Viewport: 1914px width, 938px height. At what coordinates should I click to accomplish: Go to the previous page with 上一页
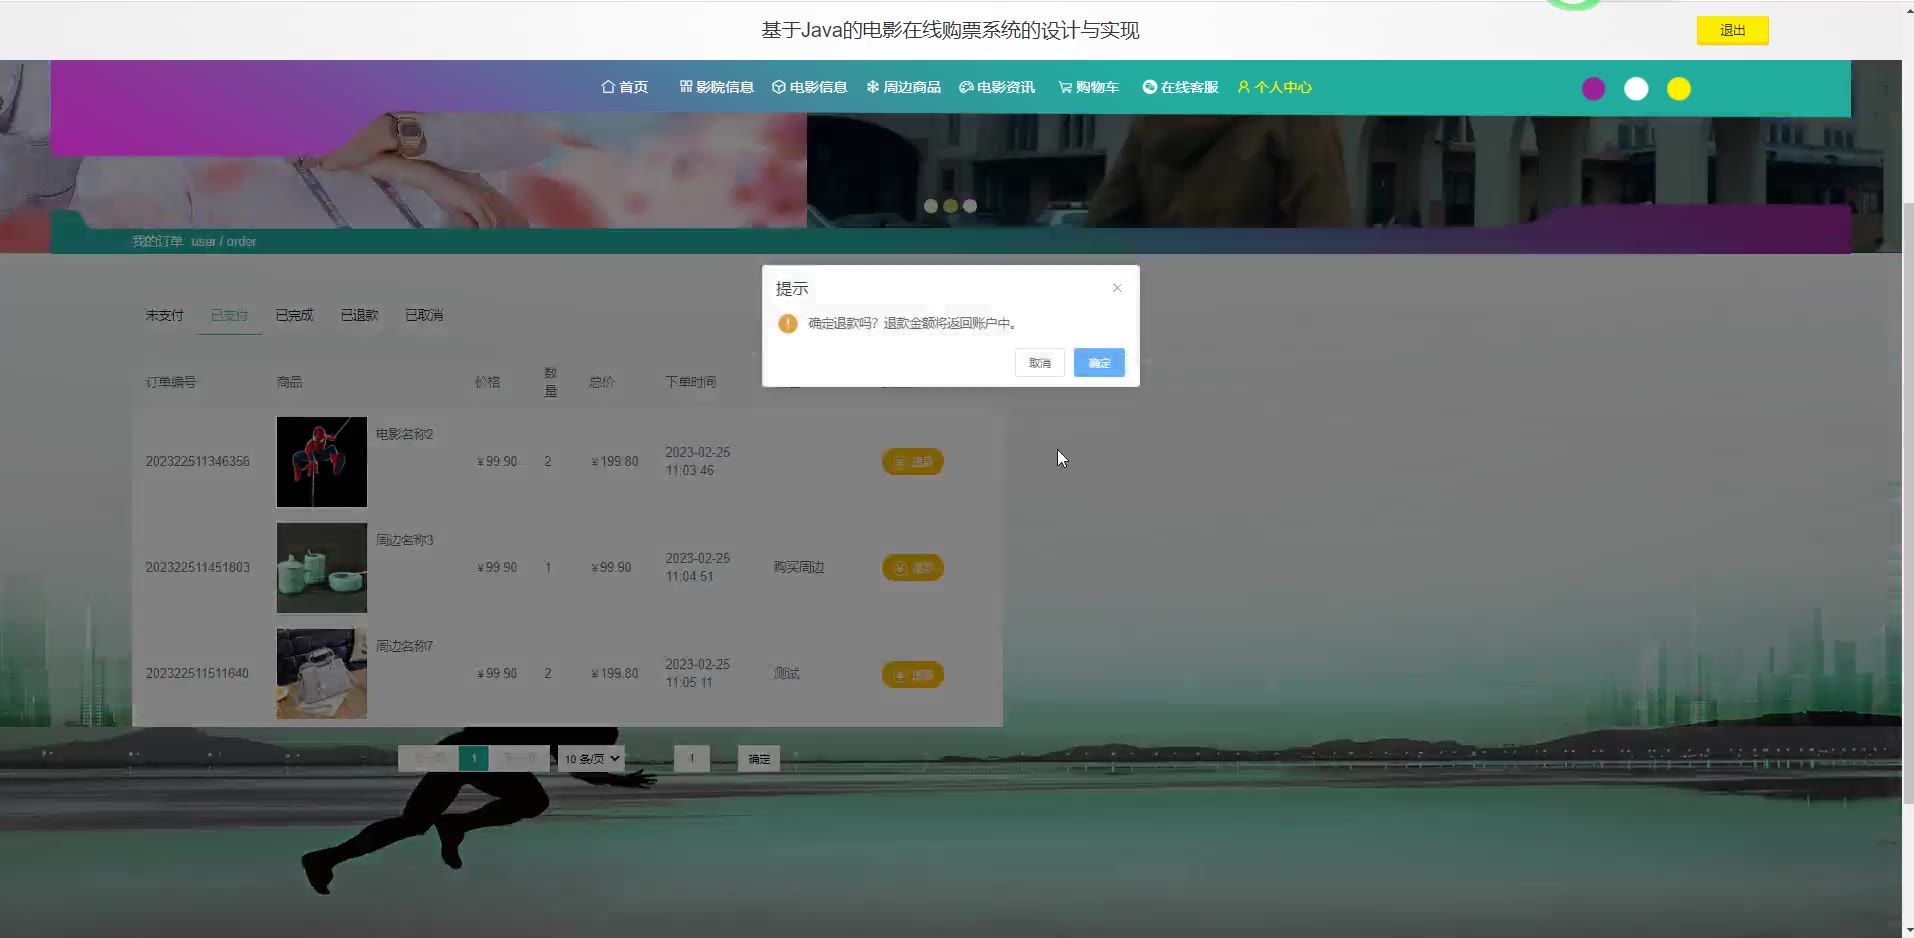click(x=429, y=759)
